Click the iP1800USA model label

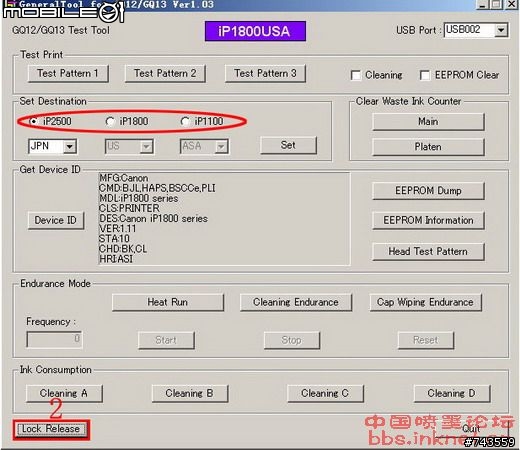255,32
